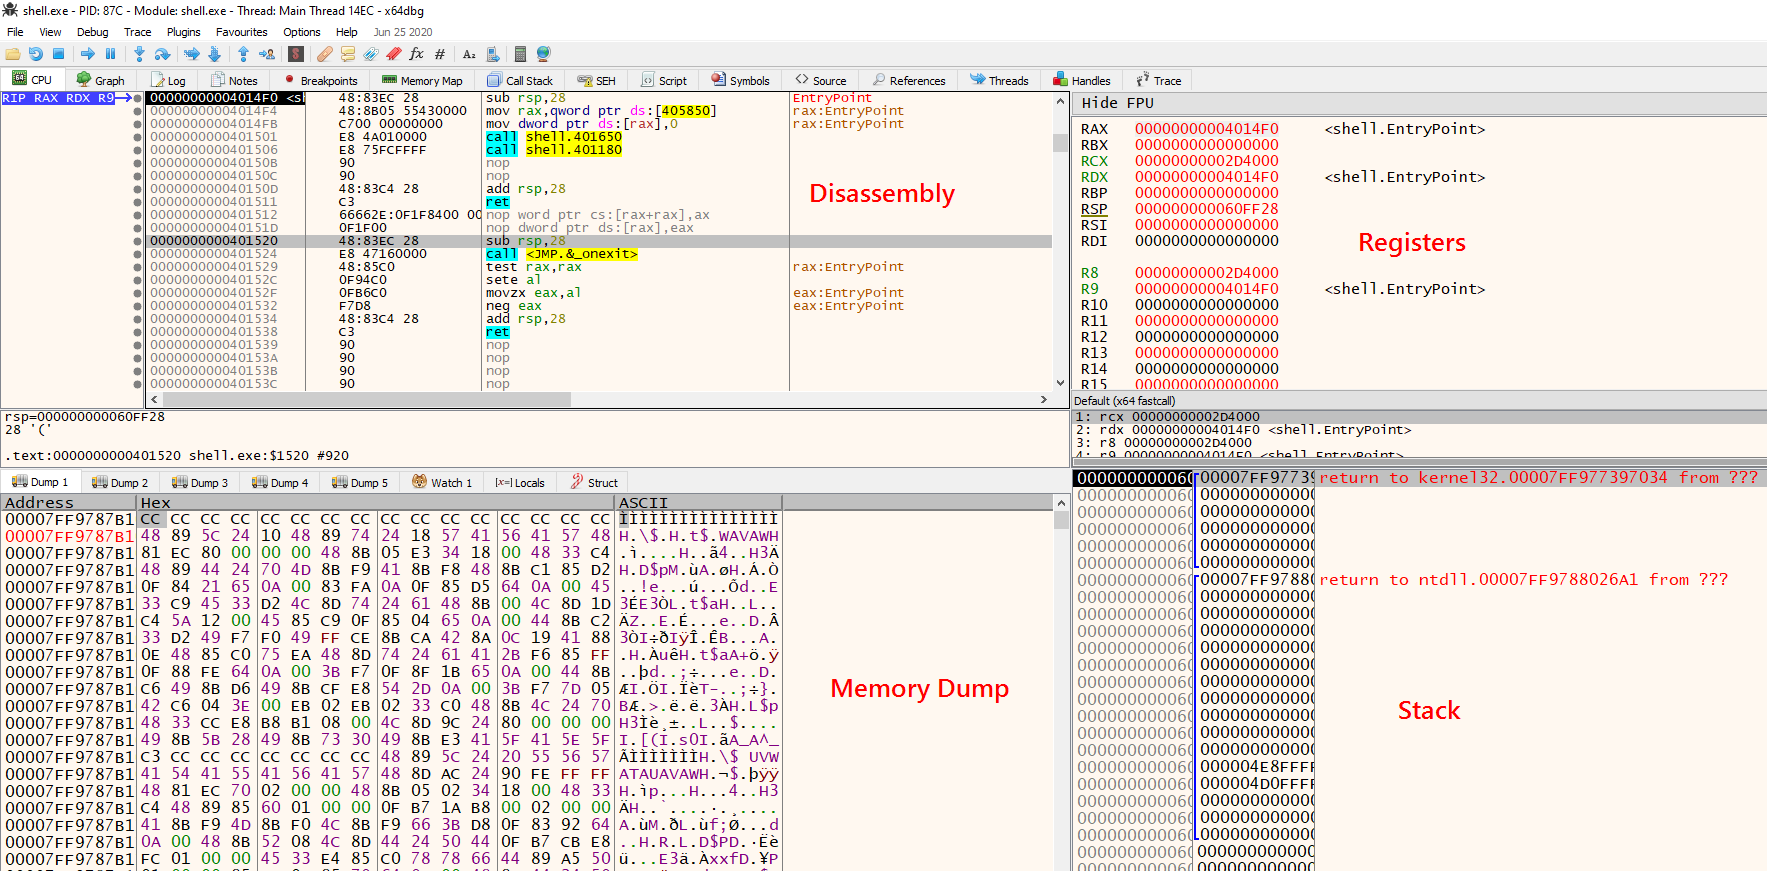This screenshot has height=871, width=1767.
Task: Open the Threads tab
Action: coord(999,81)
